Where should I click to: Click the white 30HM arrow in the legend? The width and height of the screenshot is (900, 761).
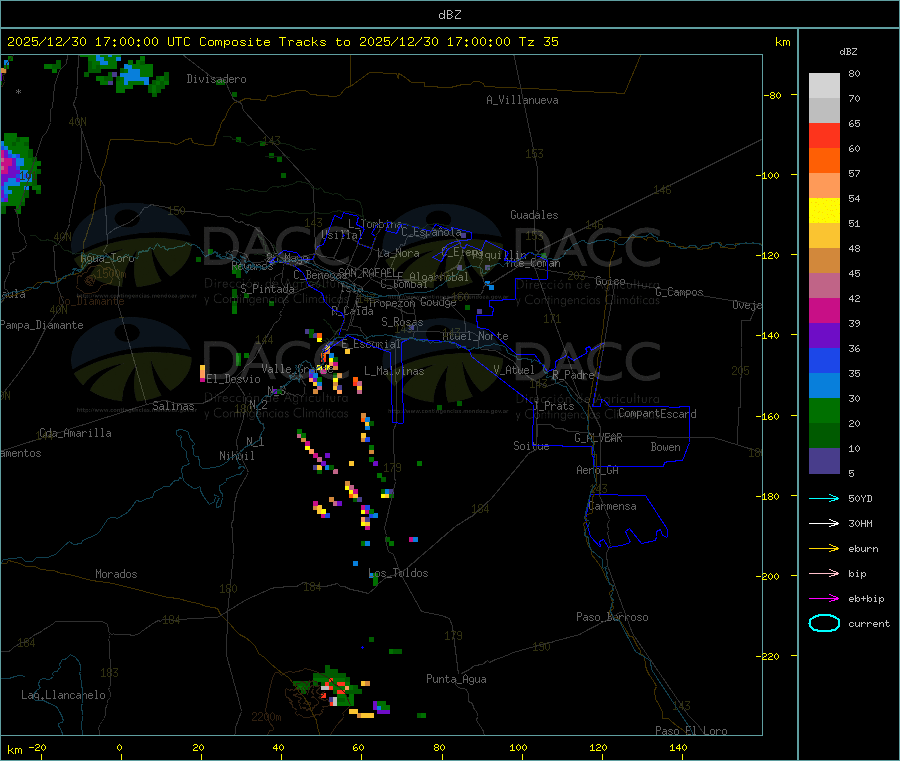tap(824, 523)
